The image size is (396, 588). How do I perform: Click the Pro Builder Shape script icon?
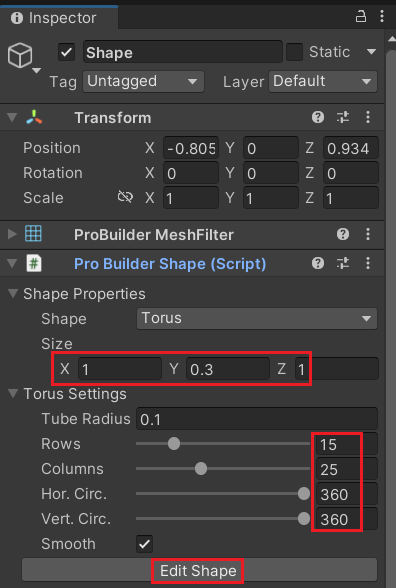point(34,263)
